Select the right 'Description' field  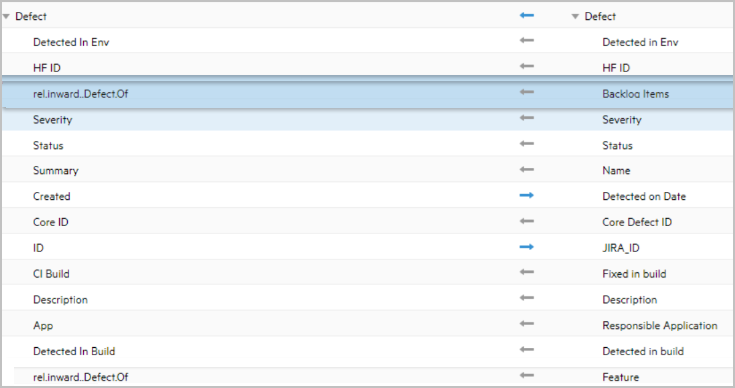[x=630, y=299]
